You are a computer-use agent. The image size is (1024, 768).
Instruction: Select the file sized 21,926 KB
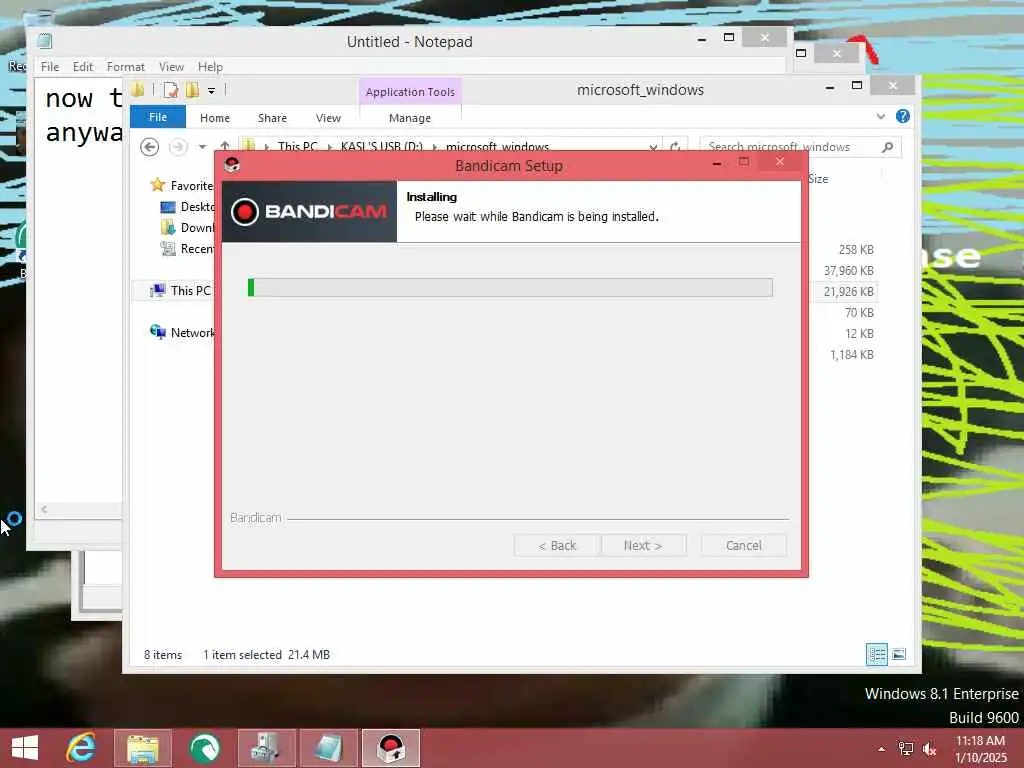tap(848, 291)
